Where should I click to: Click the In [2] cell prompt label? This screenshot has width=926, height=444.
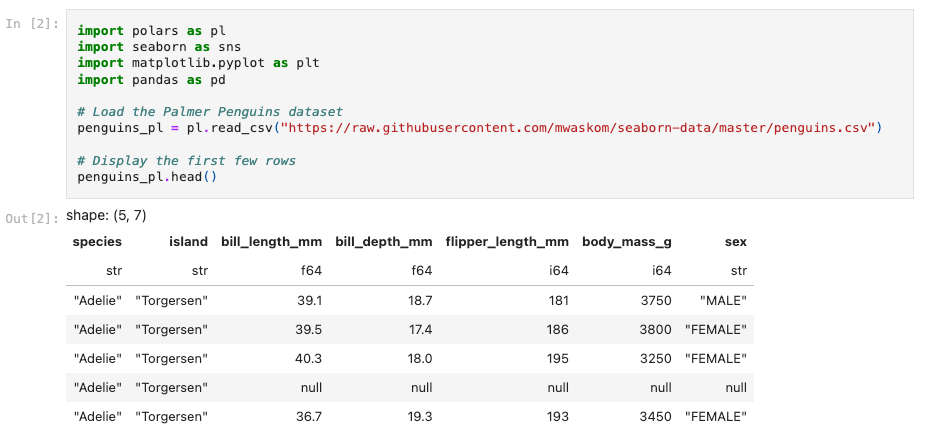click(32, 24)
